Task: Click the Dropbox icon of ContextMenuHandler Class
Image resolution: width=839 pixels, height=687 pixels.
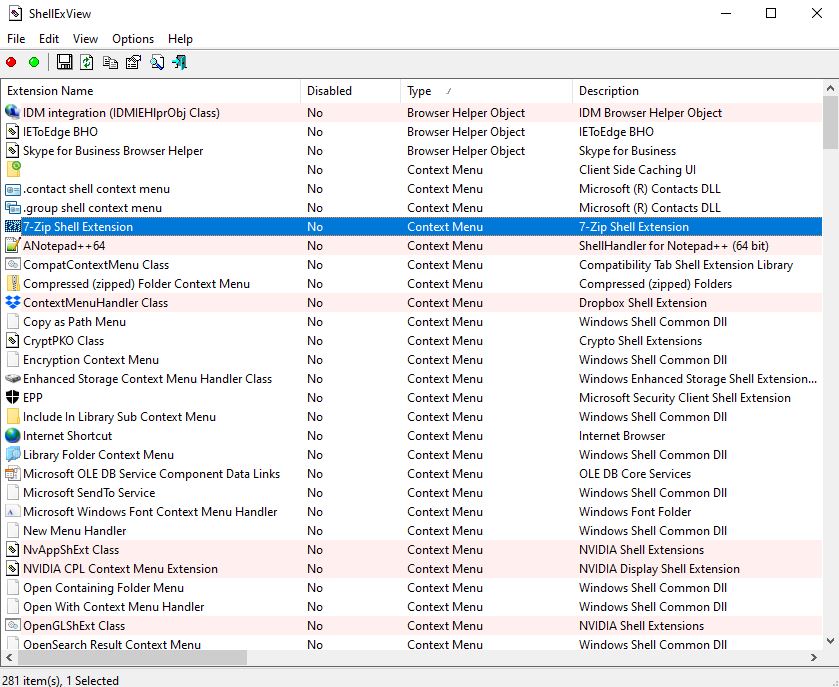Action: pos(12,303)
